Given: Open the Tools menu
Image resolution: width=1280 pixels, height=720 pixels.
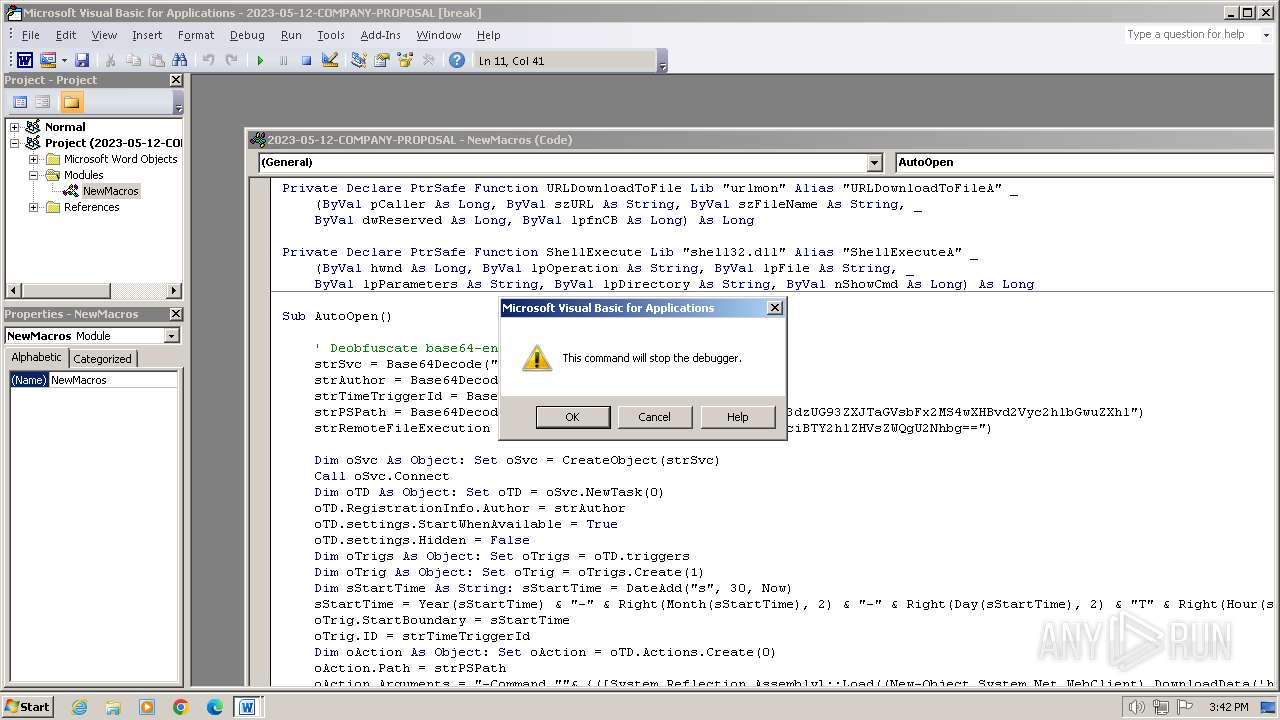Looking at the screenshot, I should [x=331, y=35].
